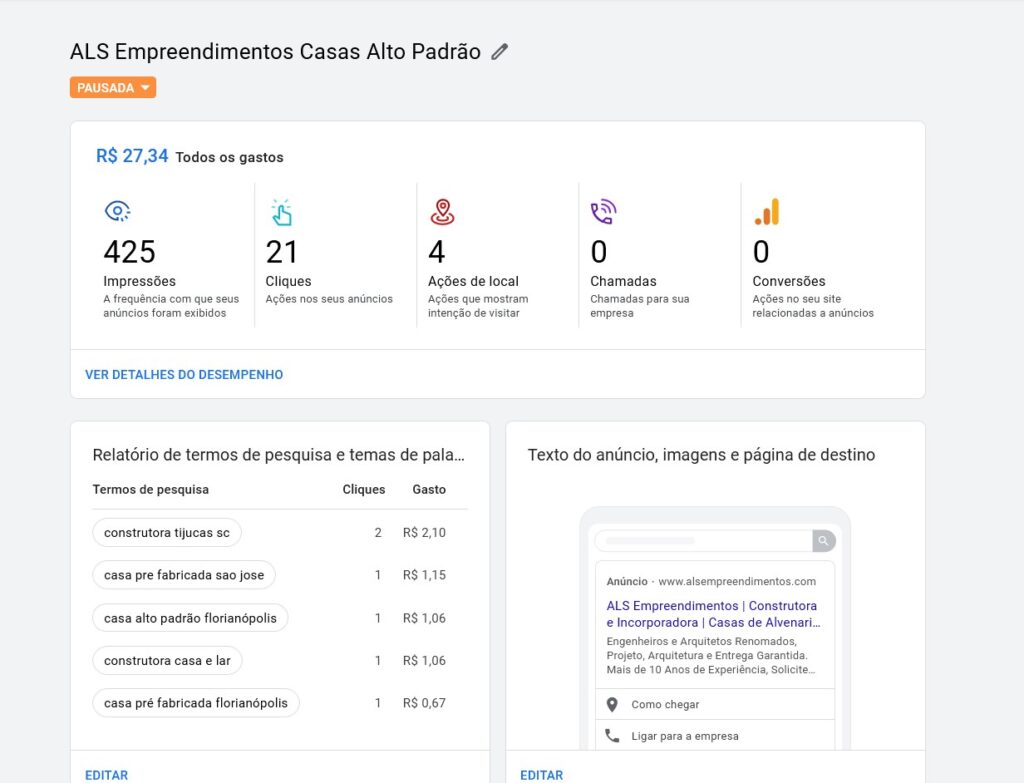Screen dimensions: 1024x783
Task: Click EDITAR under the search terms report
Action: 106,775
